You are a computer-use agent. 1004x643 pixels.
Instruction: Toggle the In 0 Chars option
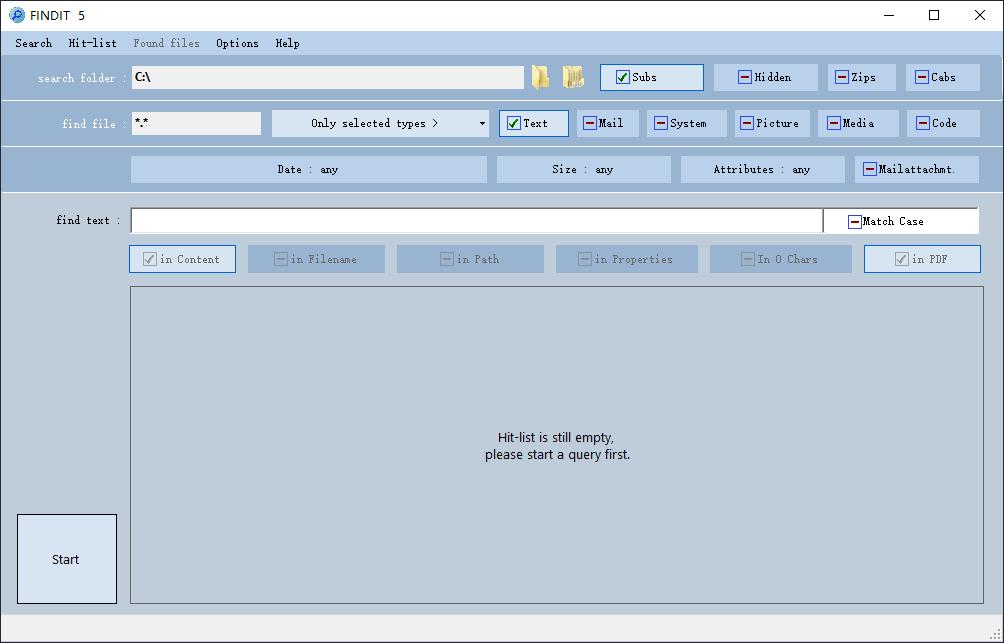[x=781, y=259]
